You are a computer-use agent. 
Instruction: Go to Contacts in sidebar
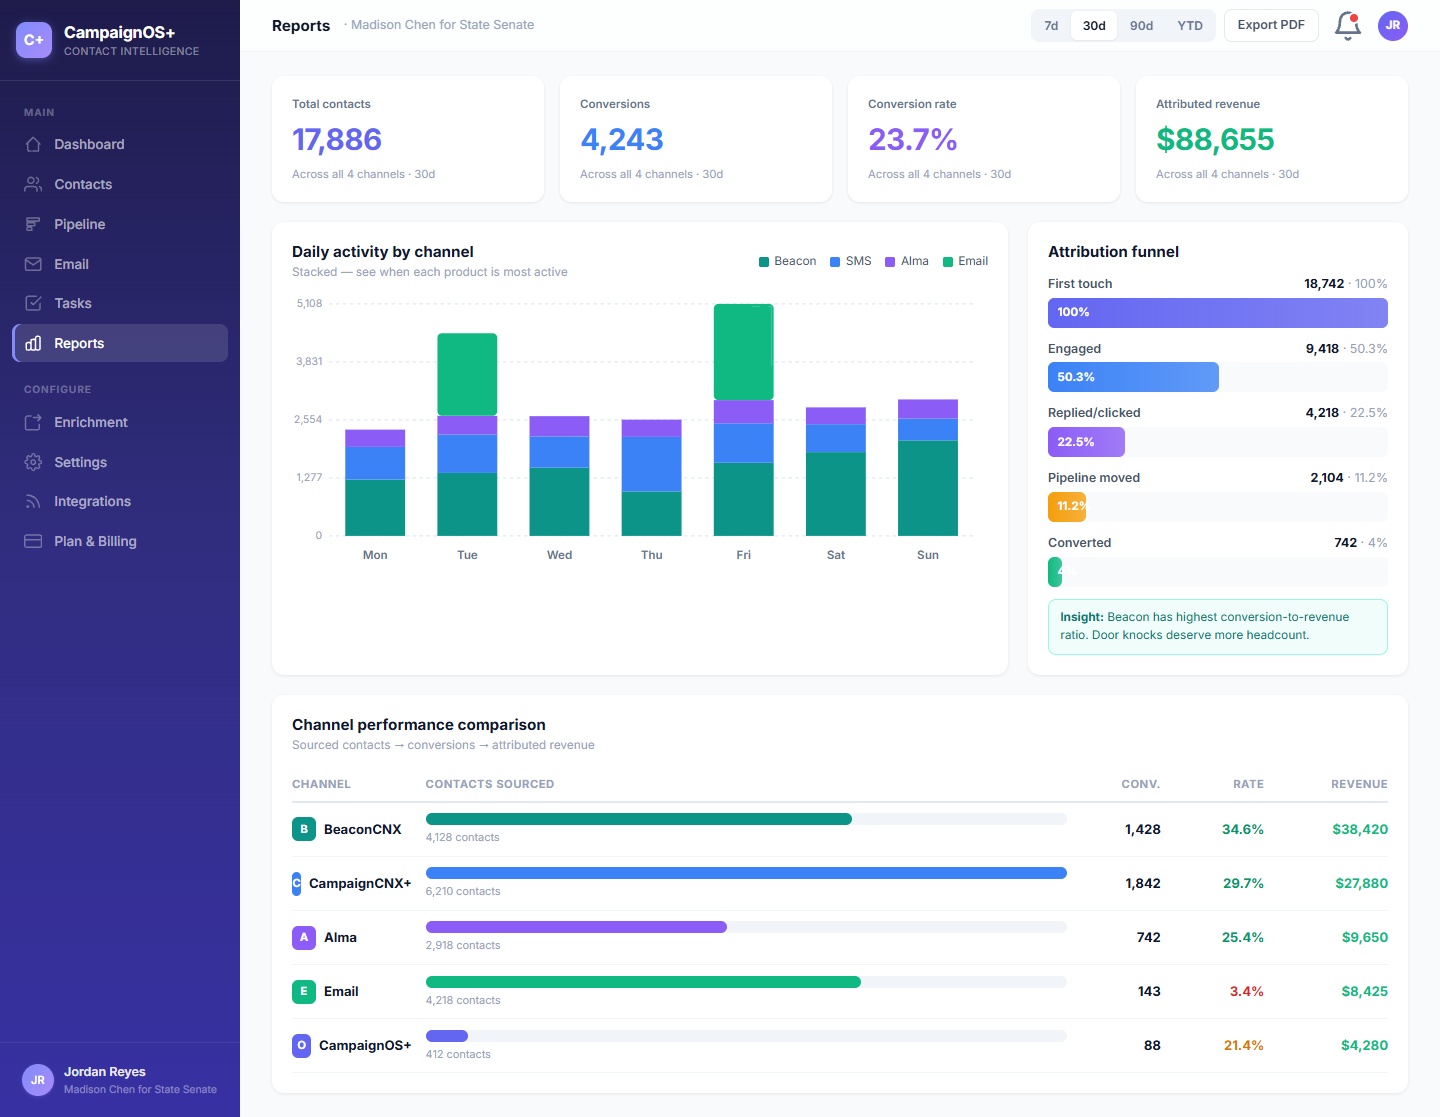(120, 184)
